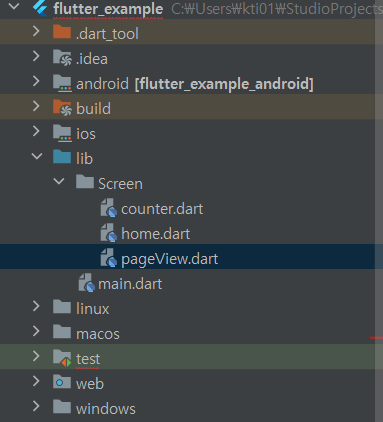Select the .dart_tool label
383x422 pixels.
click(107, 34)
